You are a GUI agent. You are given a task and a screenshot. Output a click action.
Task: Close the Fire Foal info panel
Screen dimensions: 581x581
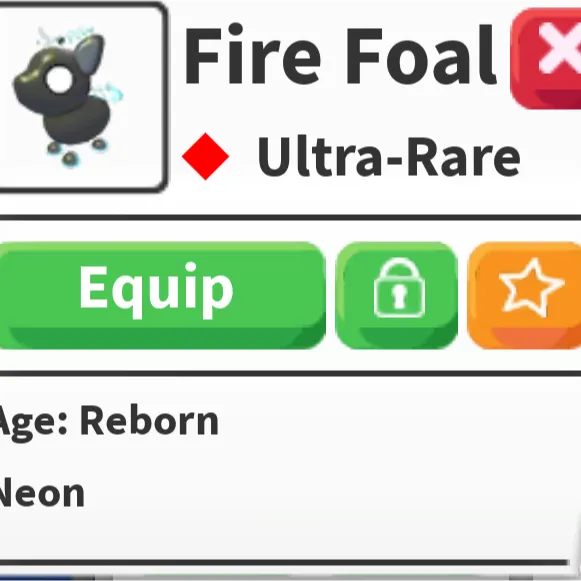pyautogui.click(x=545, y=59)
